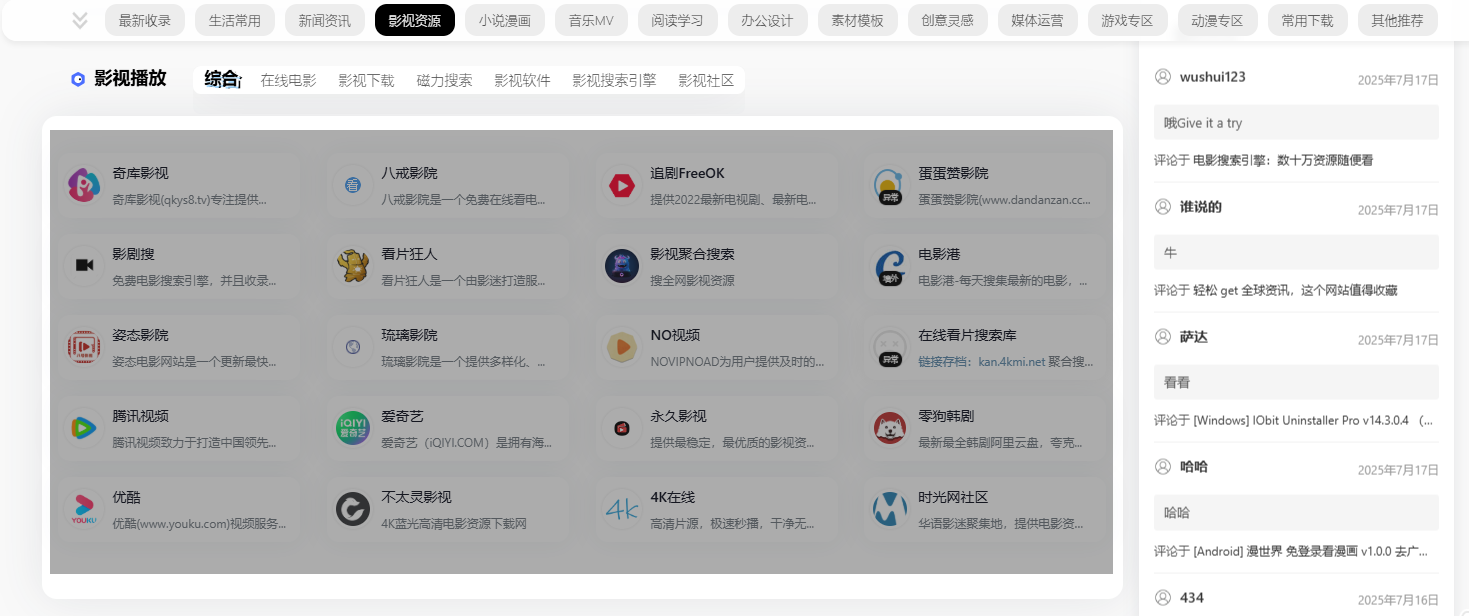Click the blue hexagon icon beside 影视播放

[78, 79]
